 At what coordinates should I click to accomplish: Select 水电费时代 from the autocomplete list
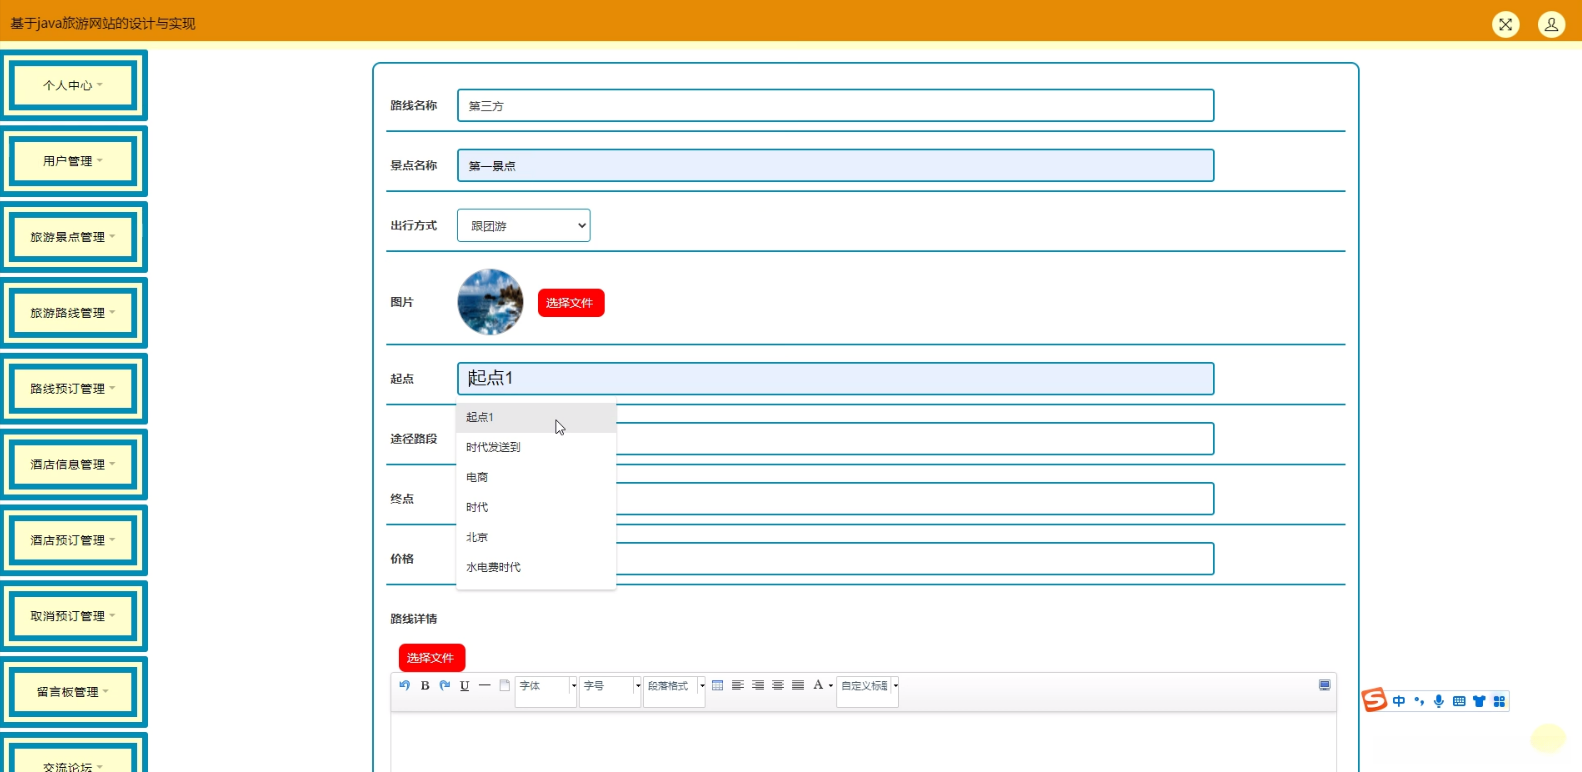[x=536, y=567]
